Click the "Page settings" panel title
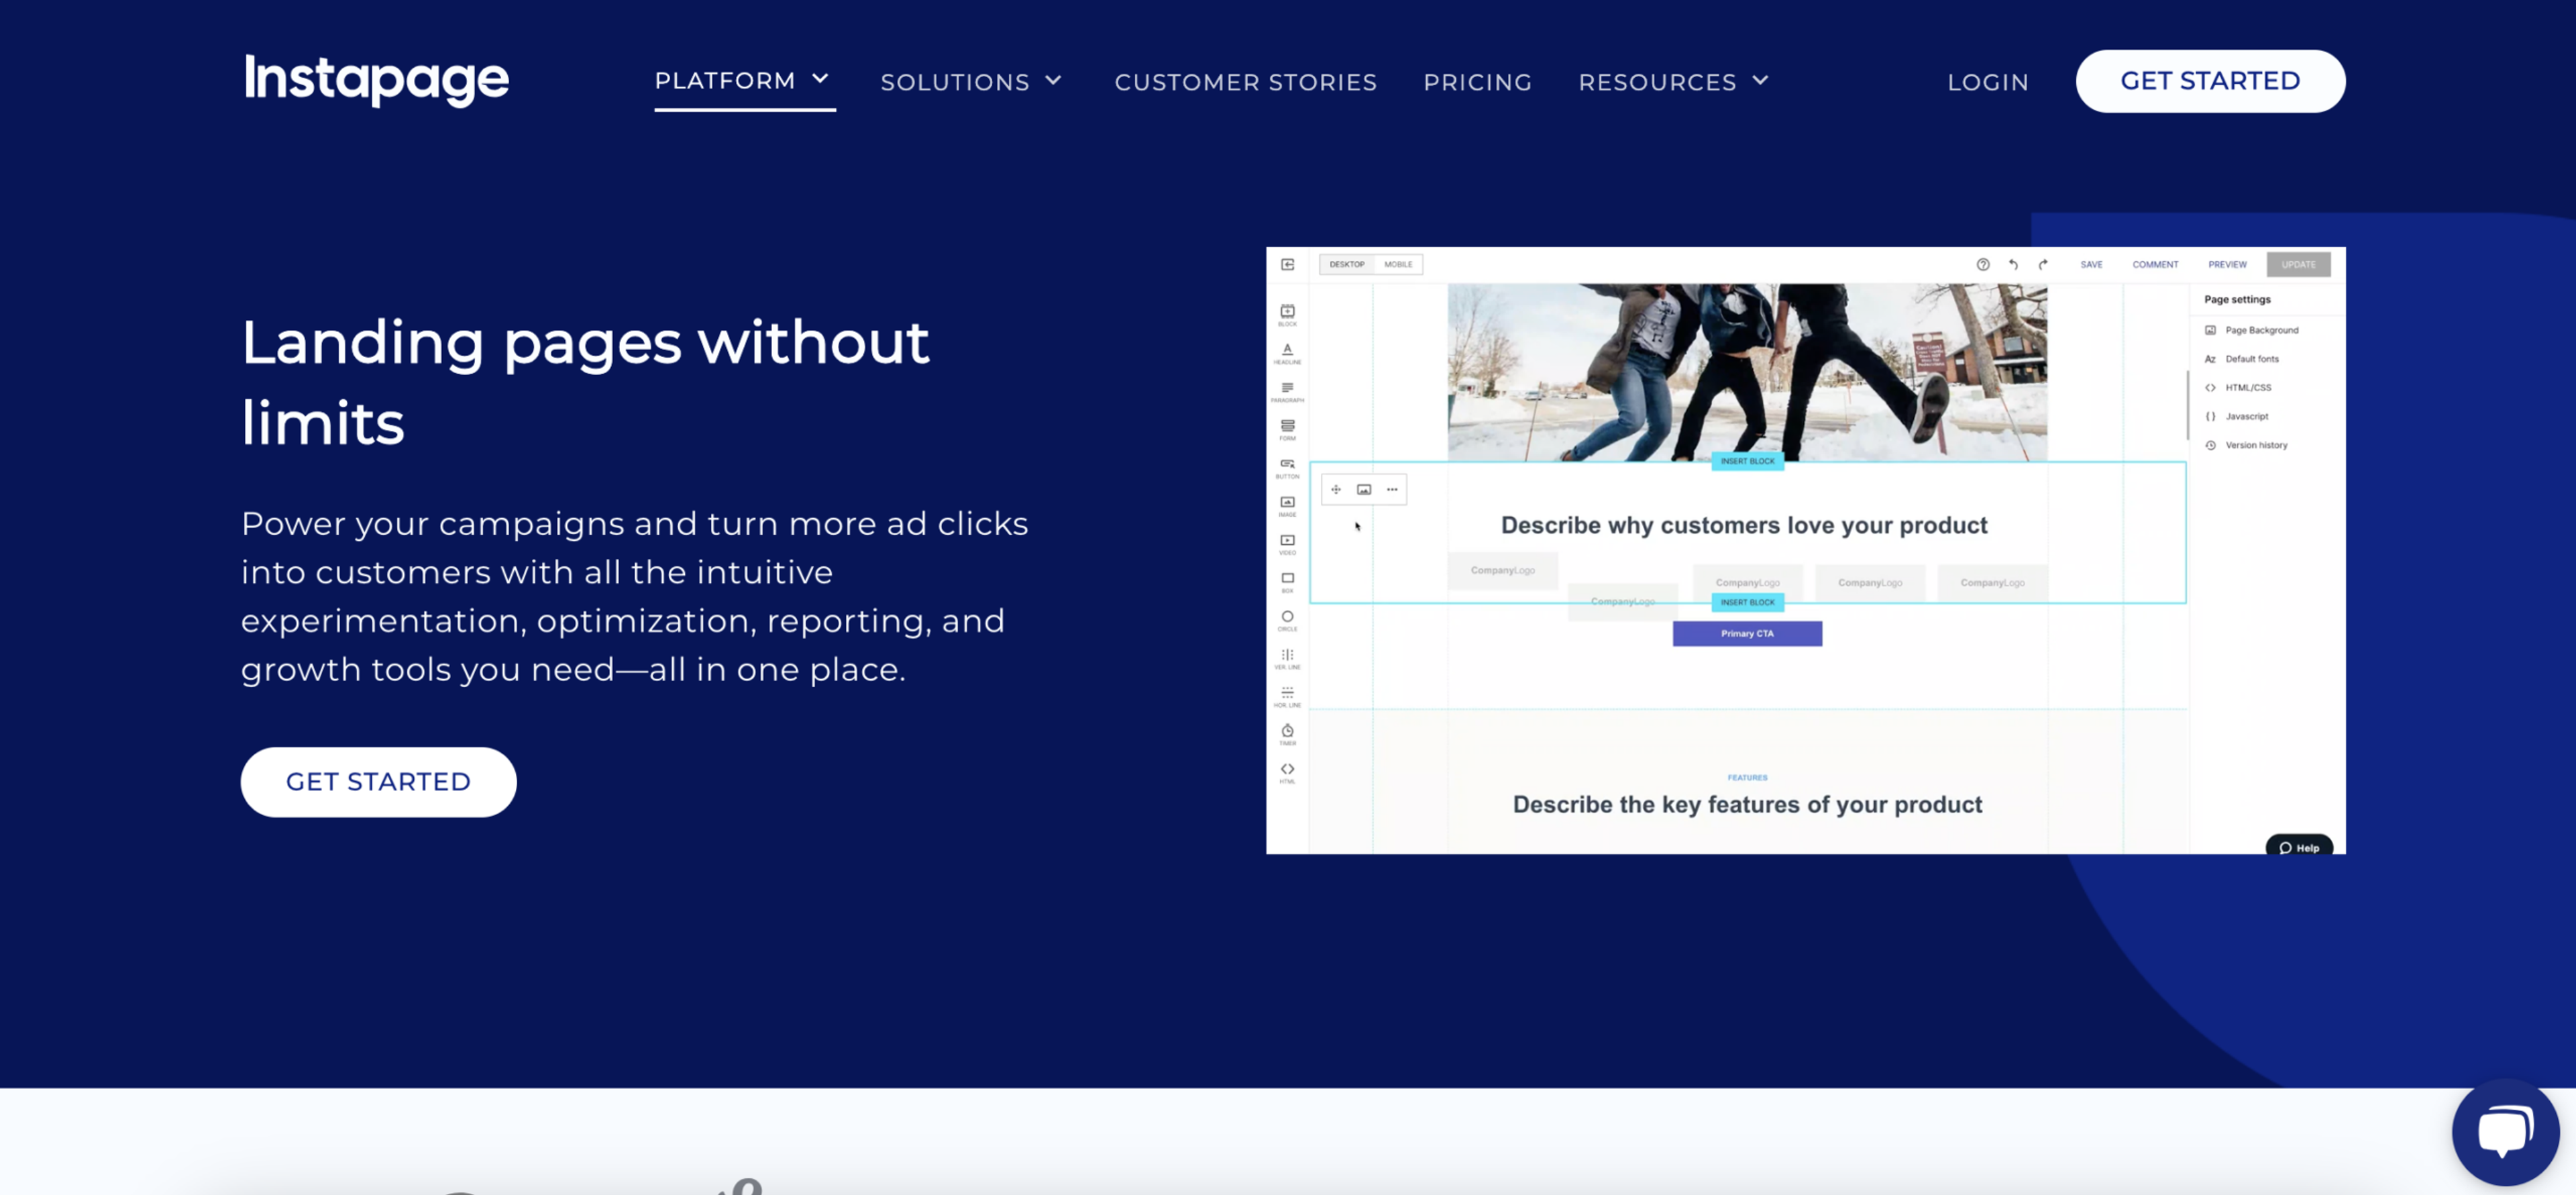Viewport: 2576px width, 1195px height. click(2237, 299)
